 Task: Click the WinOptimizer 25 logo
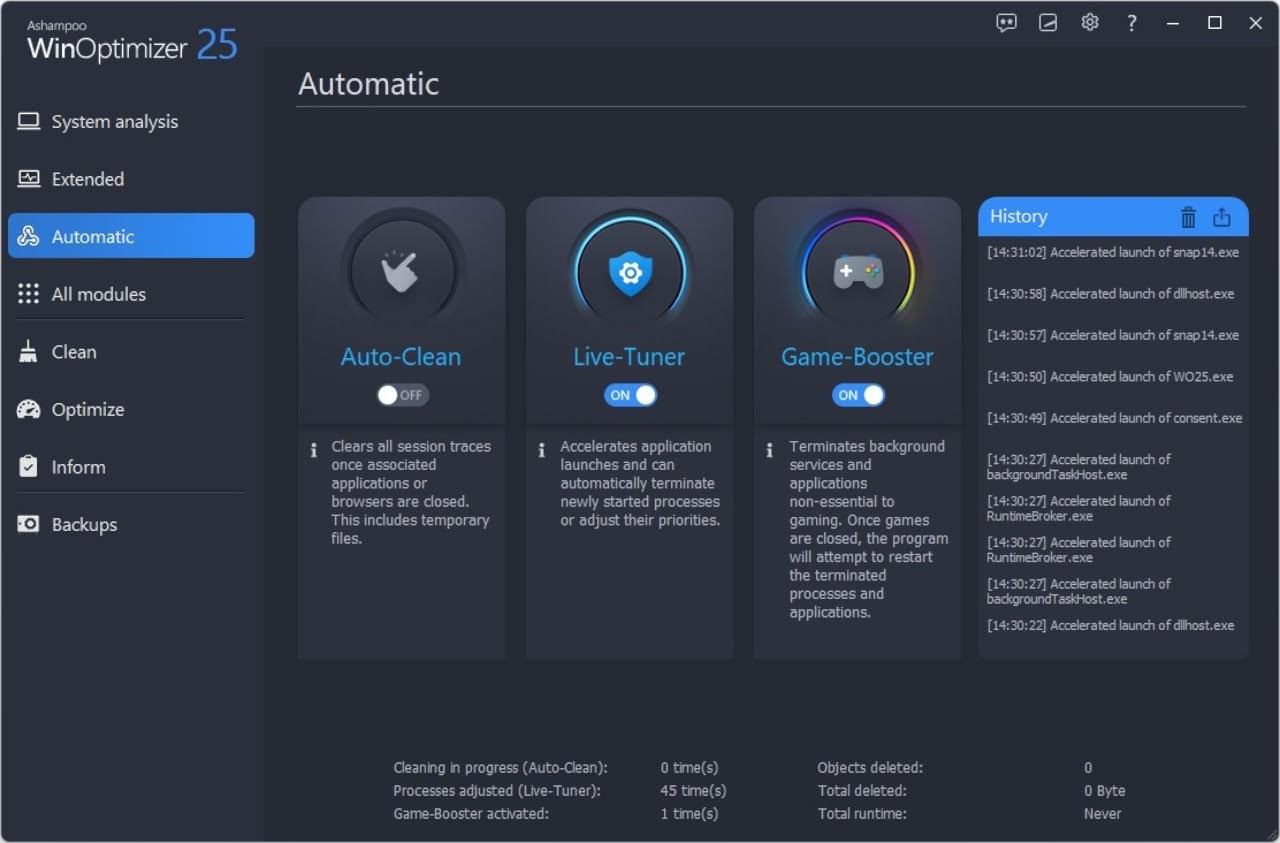click(132, 41)
